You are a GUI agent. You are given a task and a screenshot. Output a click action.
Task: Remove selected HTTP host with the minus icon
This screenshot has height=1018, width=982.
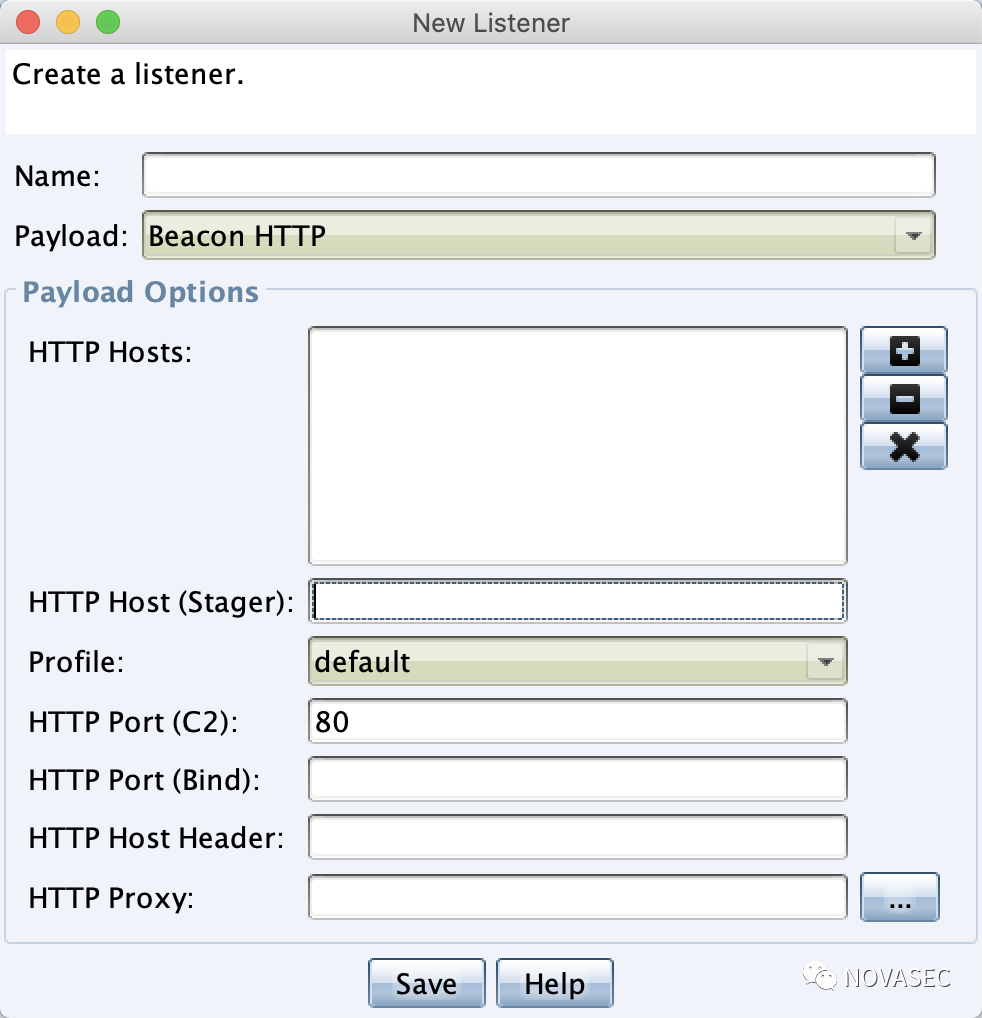pos(903,399)
